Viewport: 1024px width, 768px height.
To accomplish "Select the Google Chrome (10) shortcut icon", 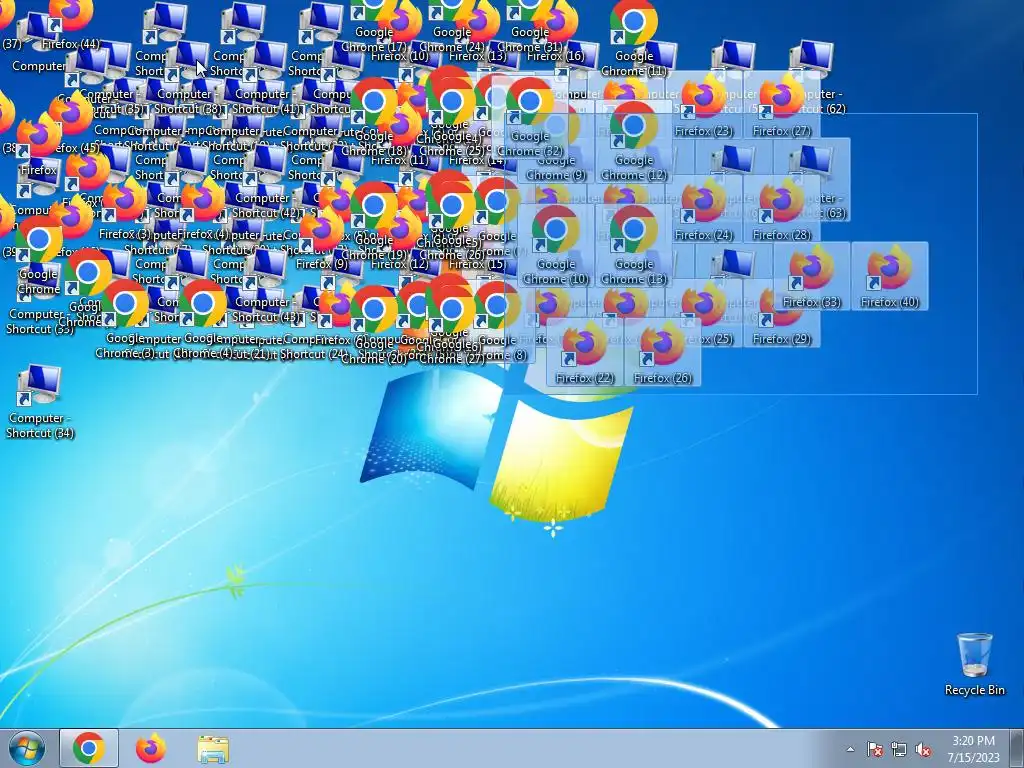I will tap(556, 245).
